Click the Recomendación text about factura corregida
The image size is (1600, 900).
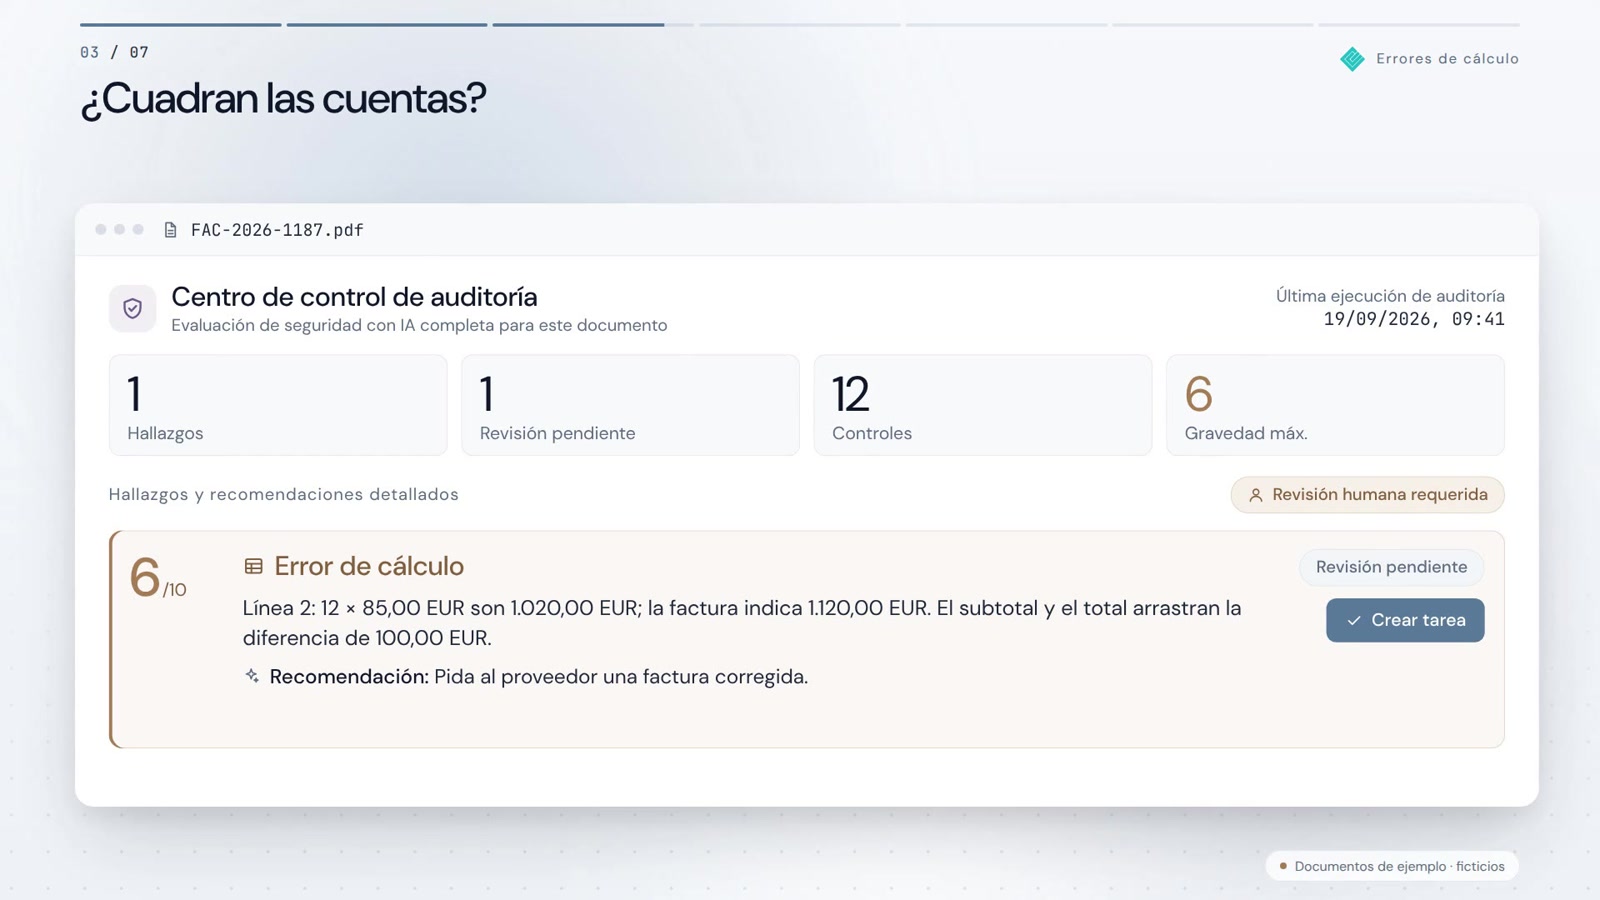(539, 677)
